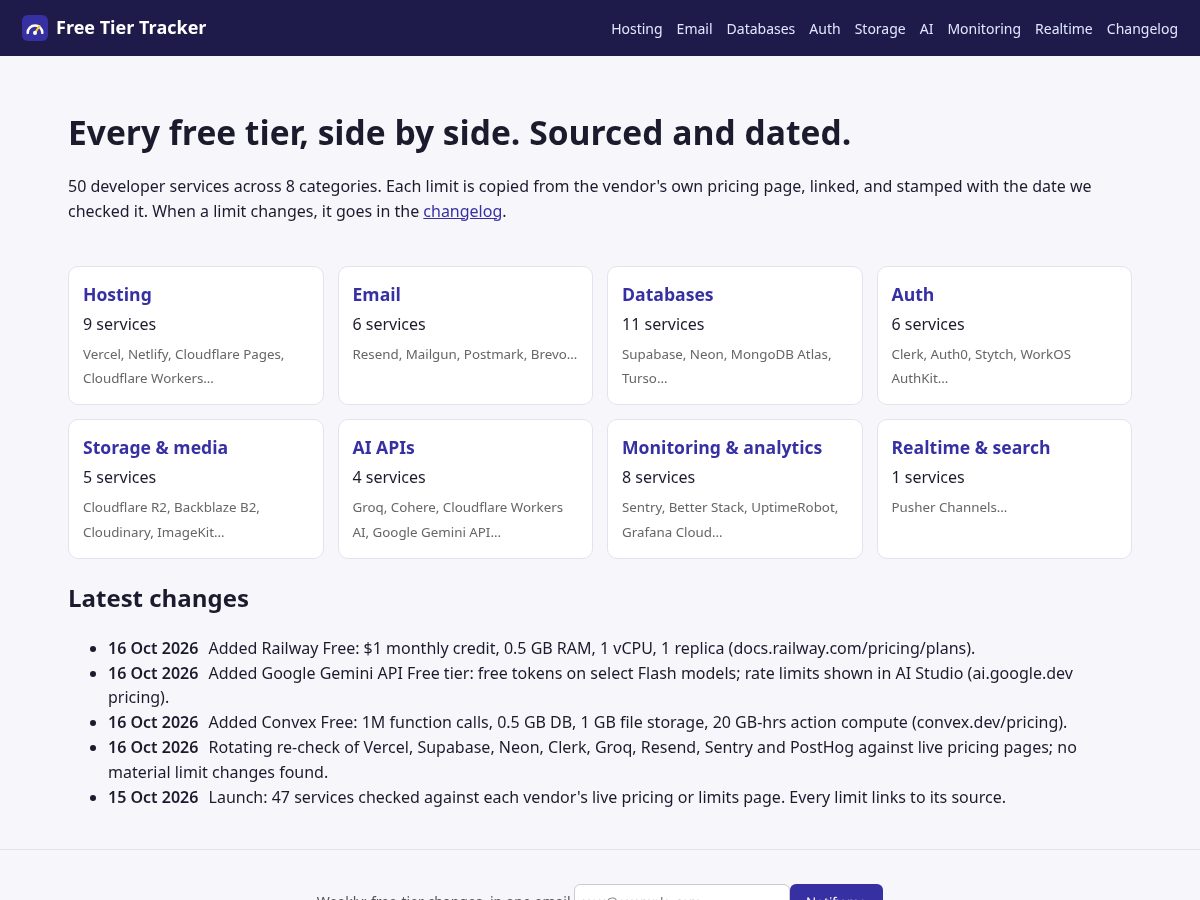Screen dimensions: 1200x900
Task: Open the AI APIs card heading
Action: tap(383, 447)
